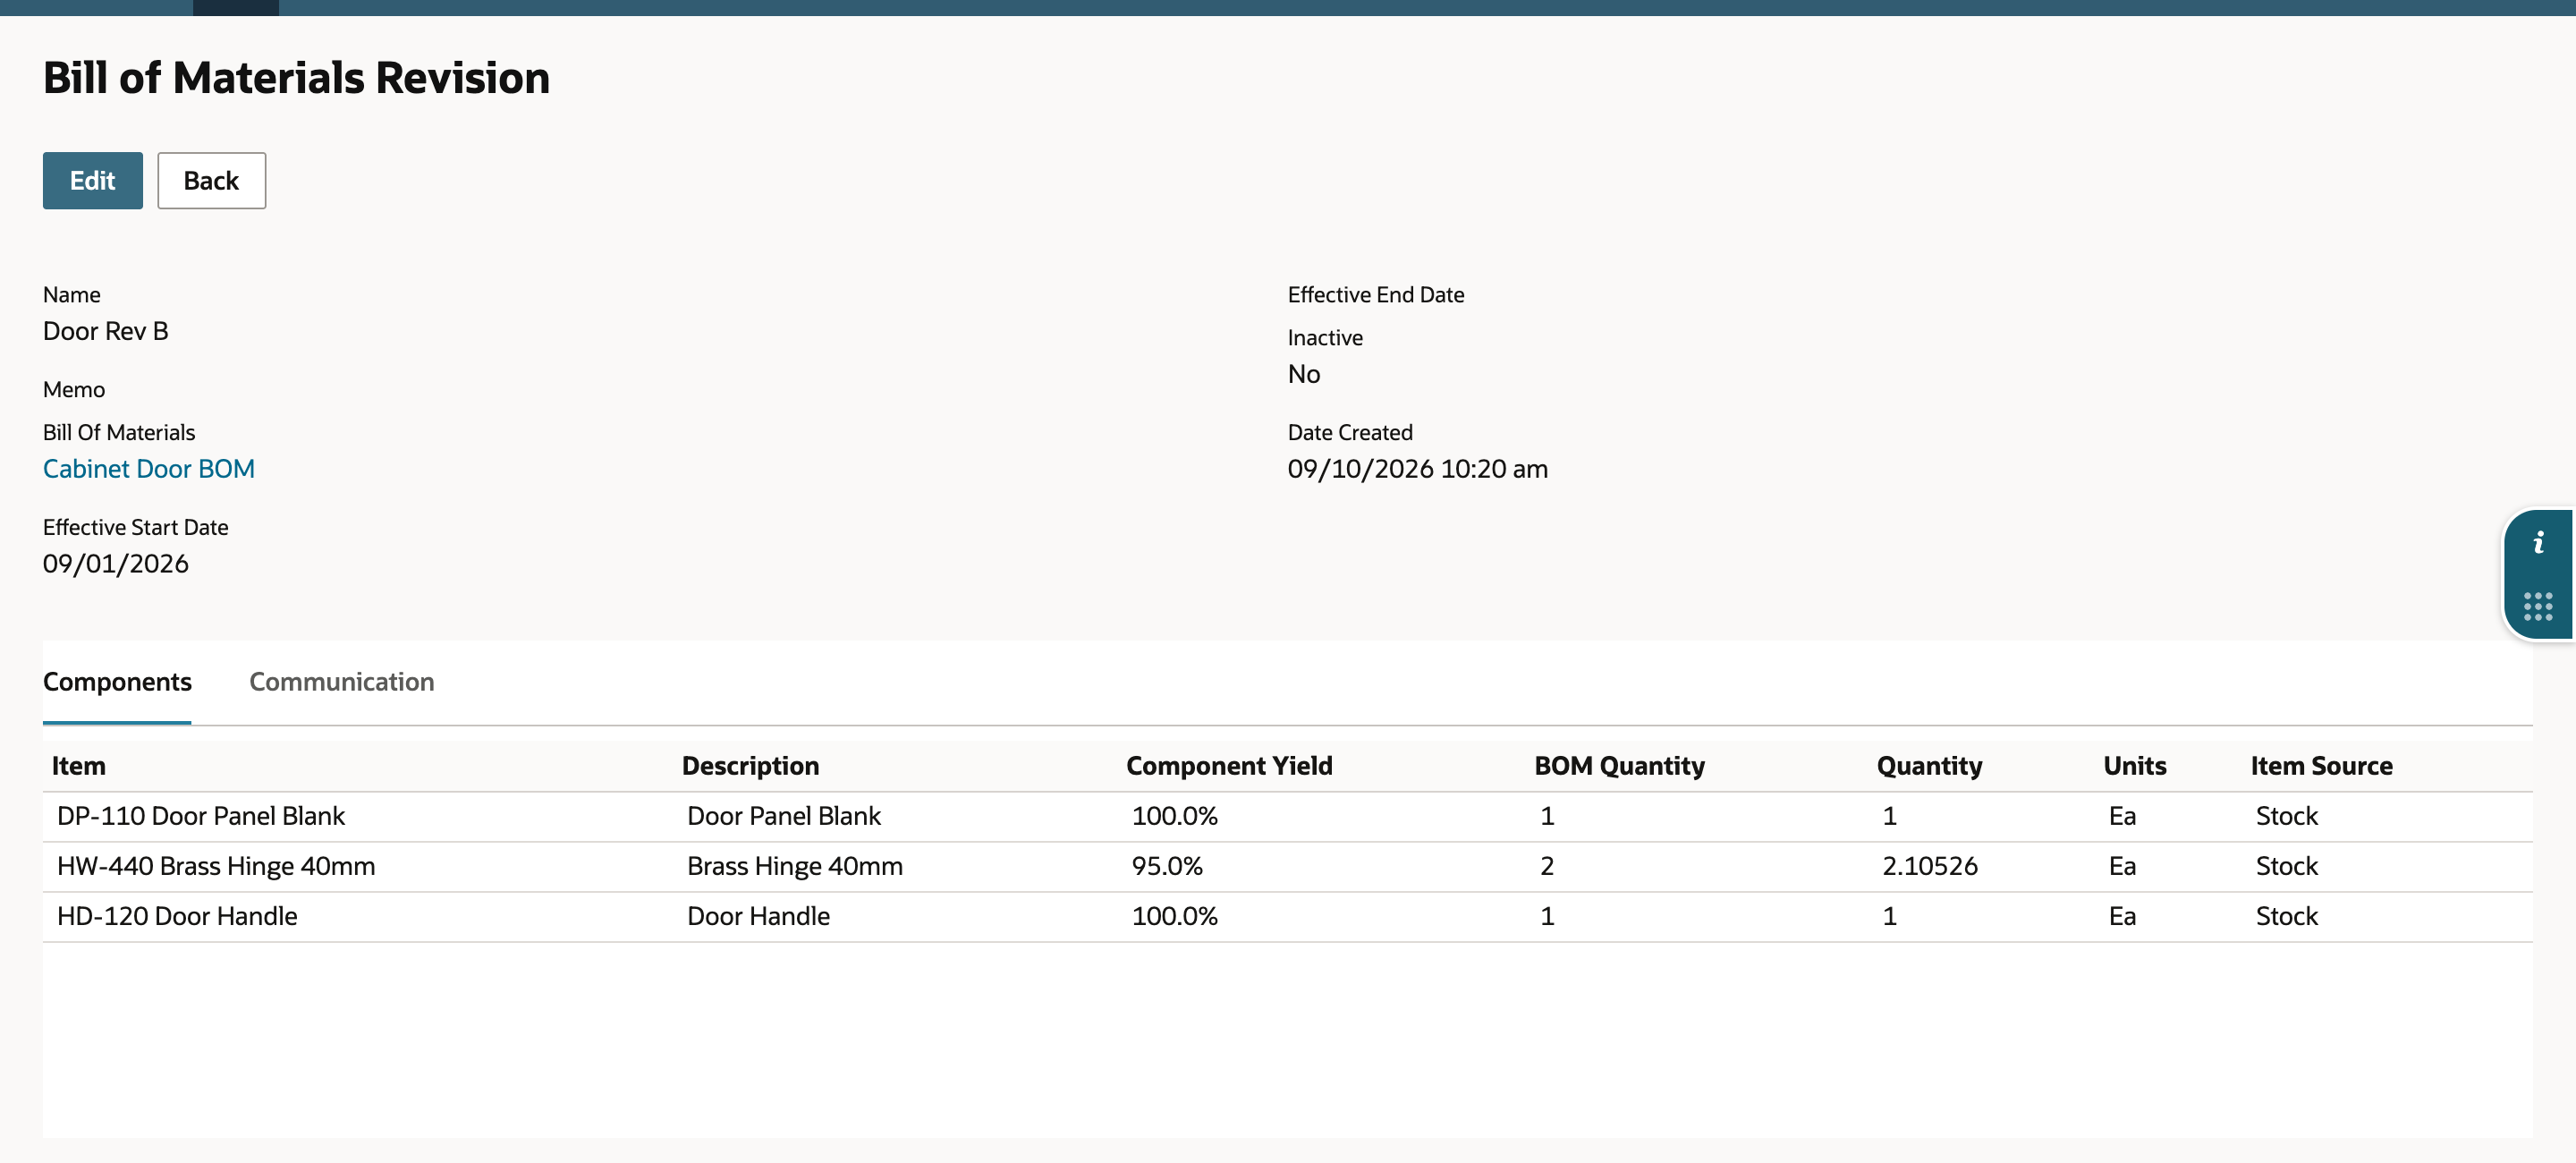Screen dimensions: 2576x1163
Task: Click the Quantity column header
Action: coord(1929,766)
